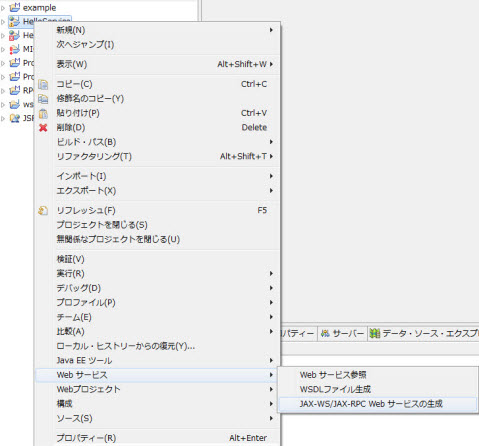
Task: Open ビルド・パス(B) submenu
Action: [x=157, y=142]
